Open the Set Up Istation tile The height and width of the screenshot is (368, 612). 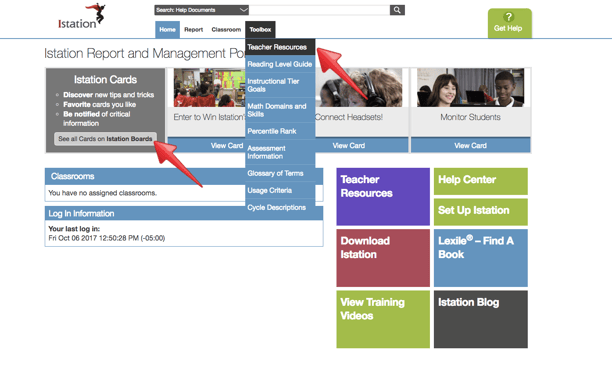pos(480,212)
